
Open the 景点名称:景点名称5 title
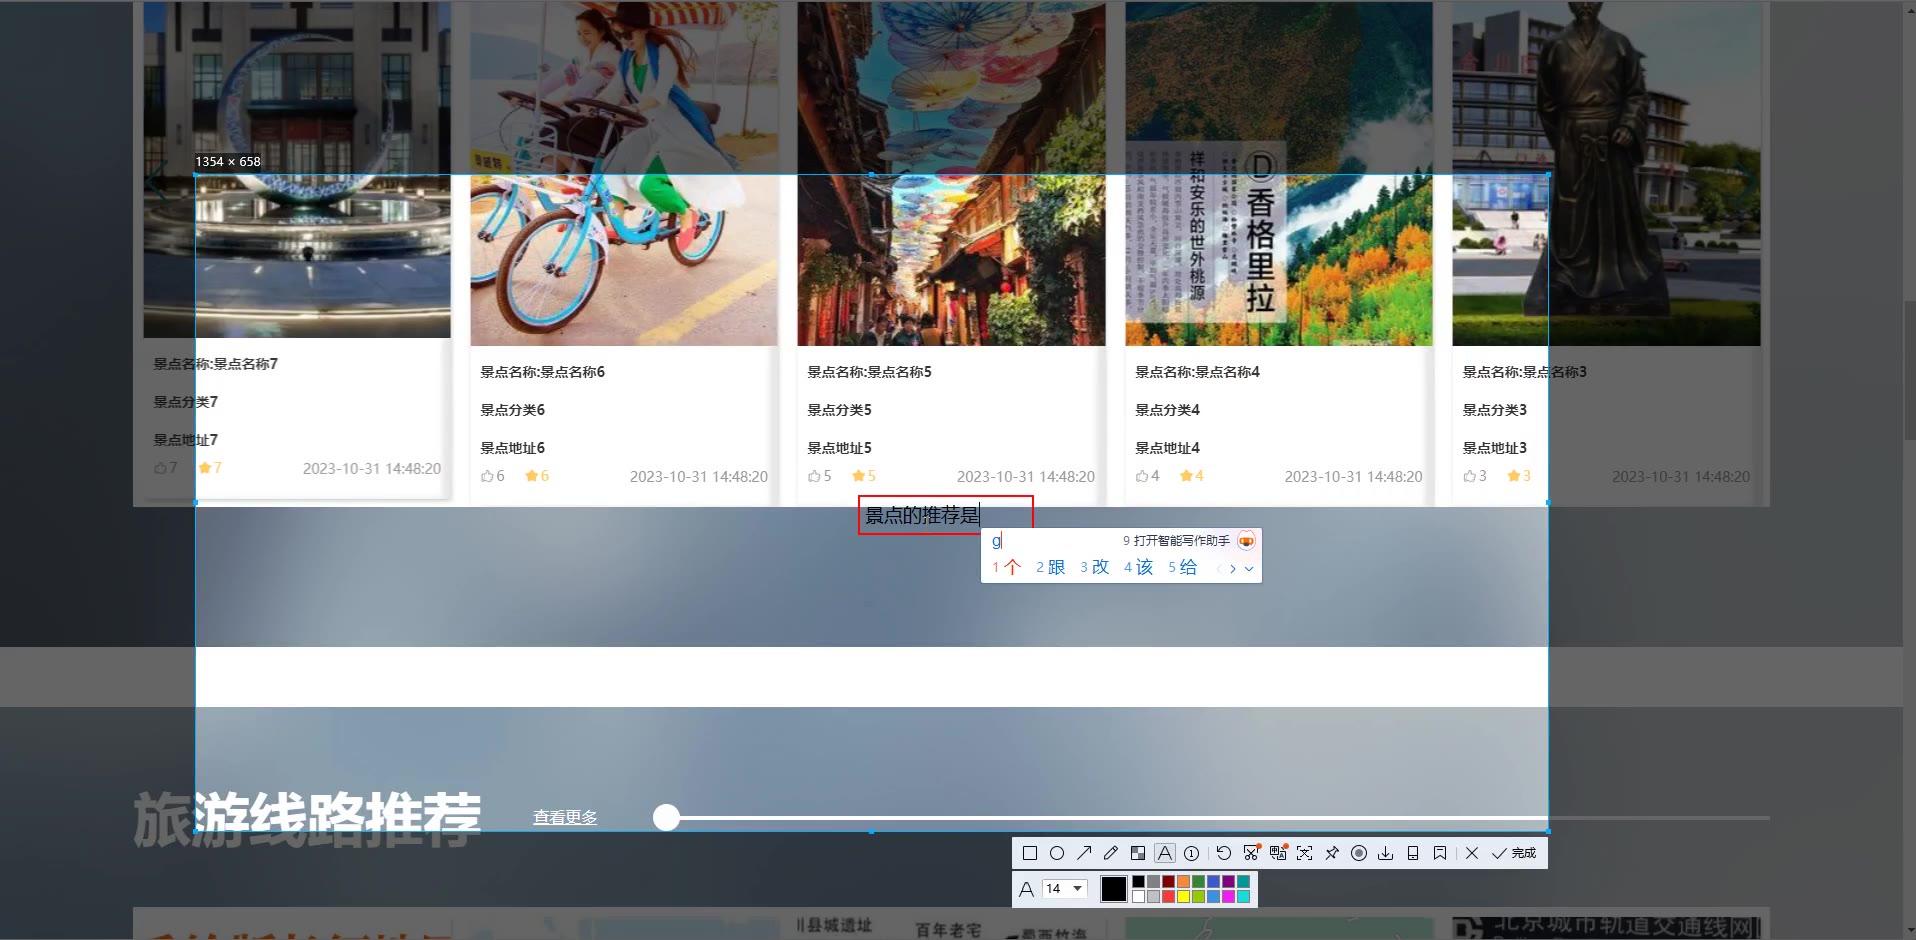[869, 372]
